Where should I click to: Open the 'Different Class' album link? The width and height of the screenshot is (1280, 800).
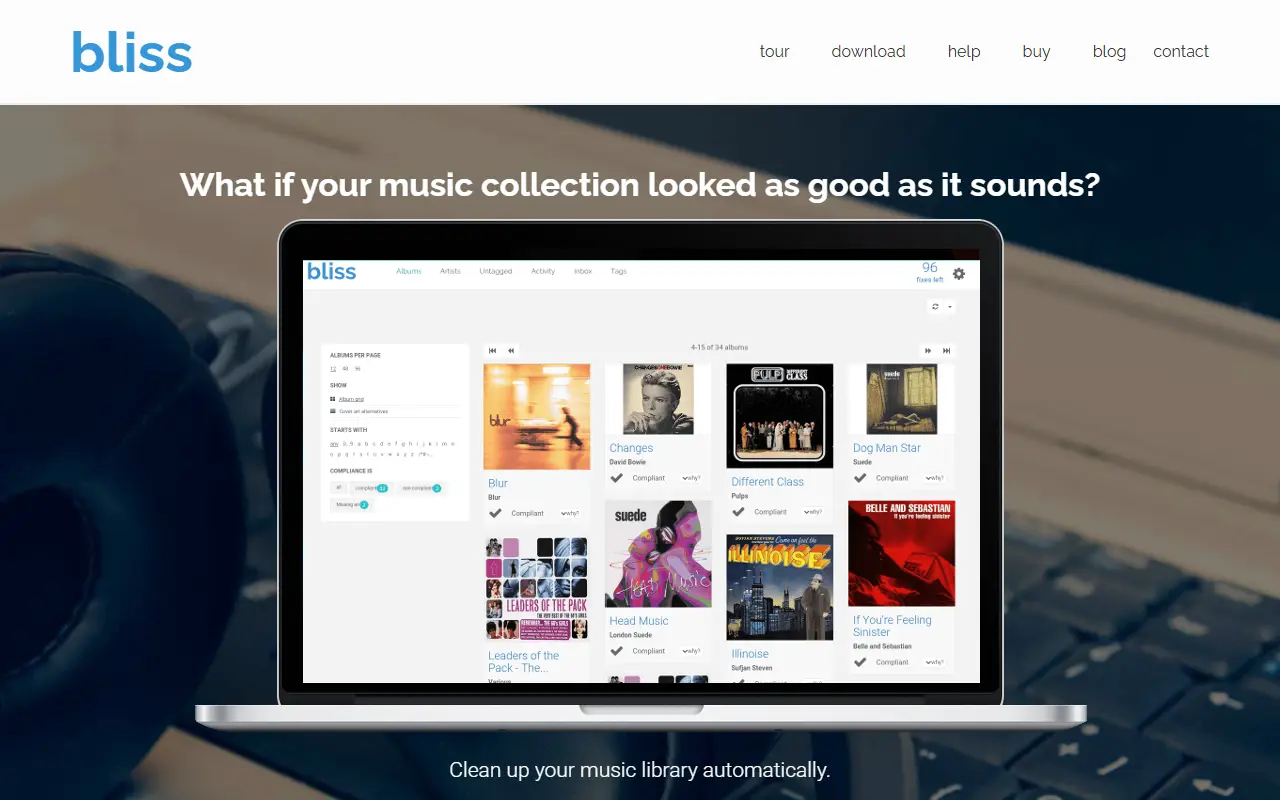768,482
